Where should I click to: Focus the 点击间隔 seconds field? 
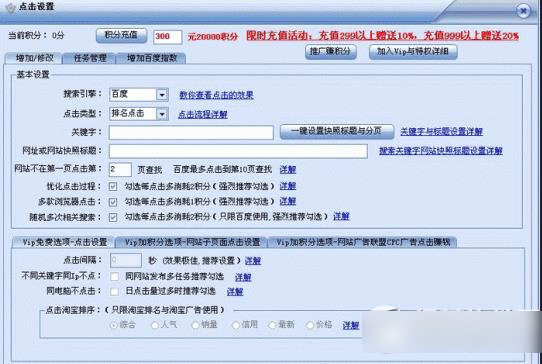click(125, 260)
